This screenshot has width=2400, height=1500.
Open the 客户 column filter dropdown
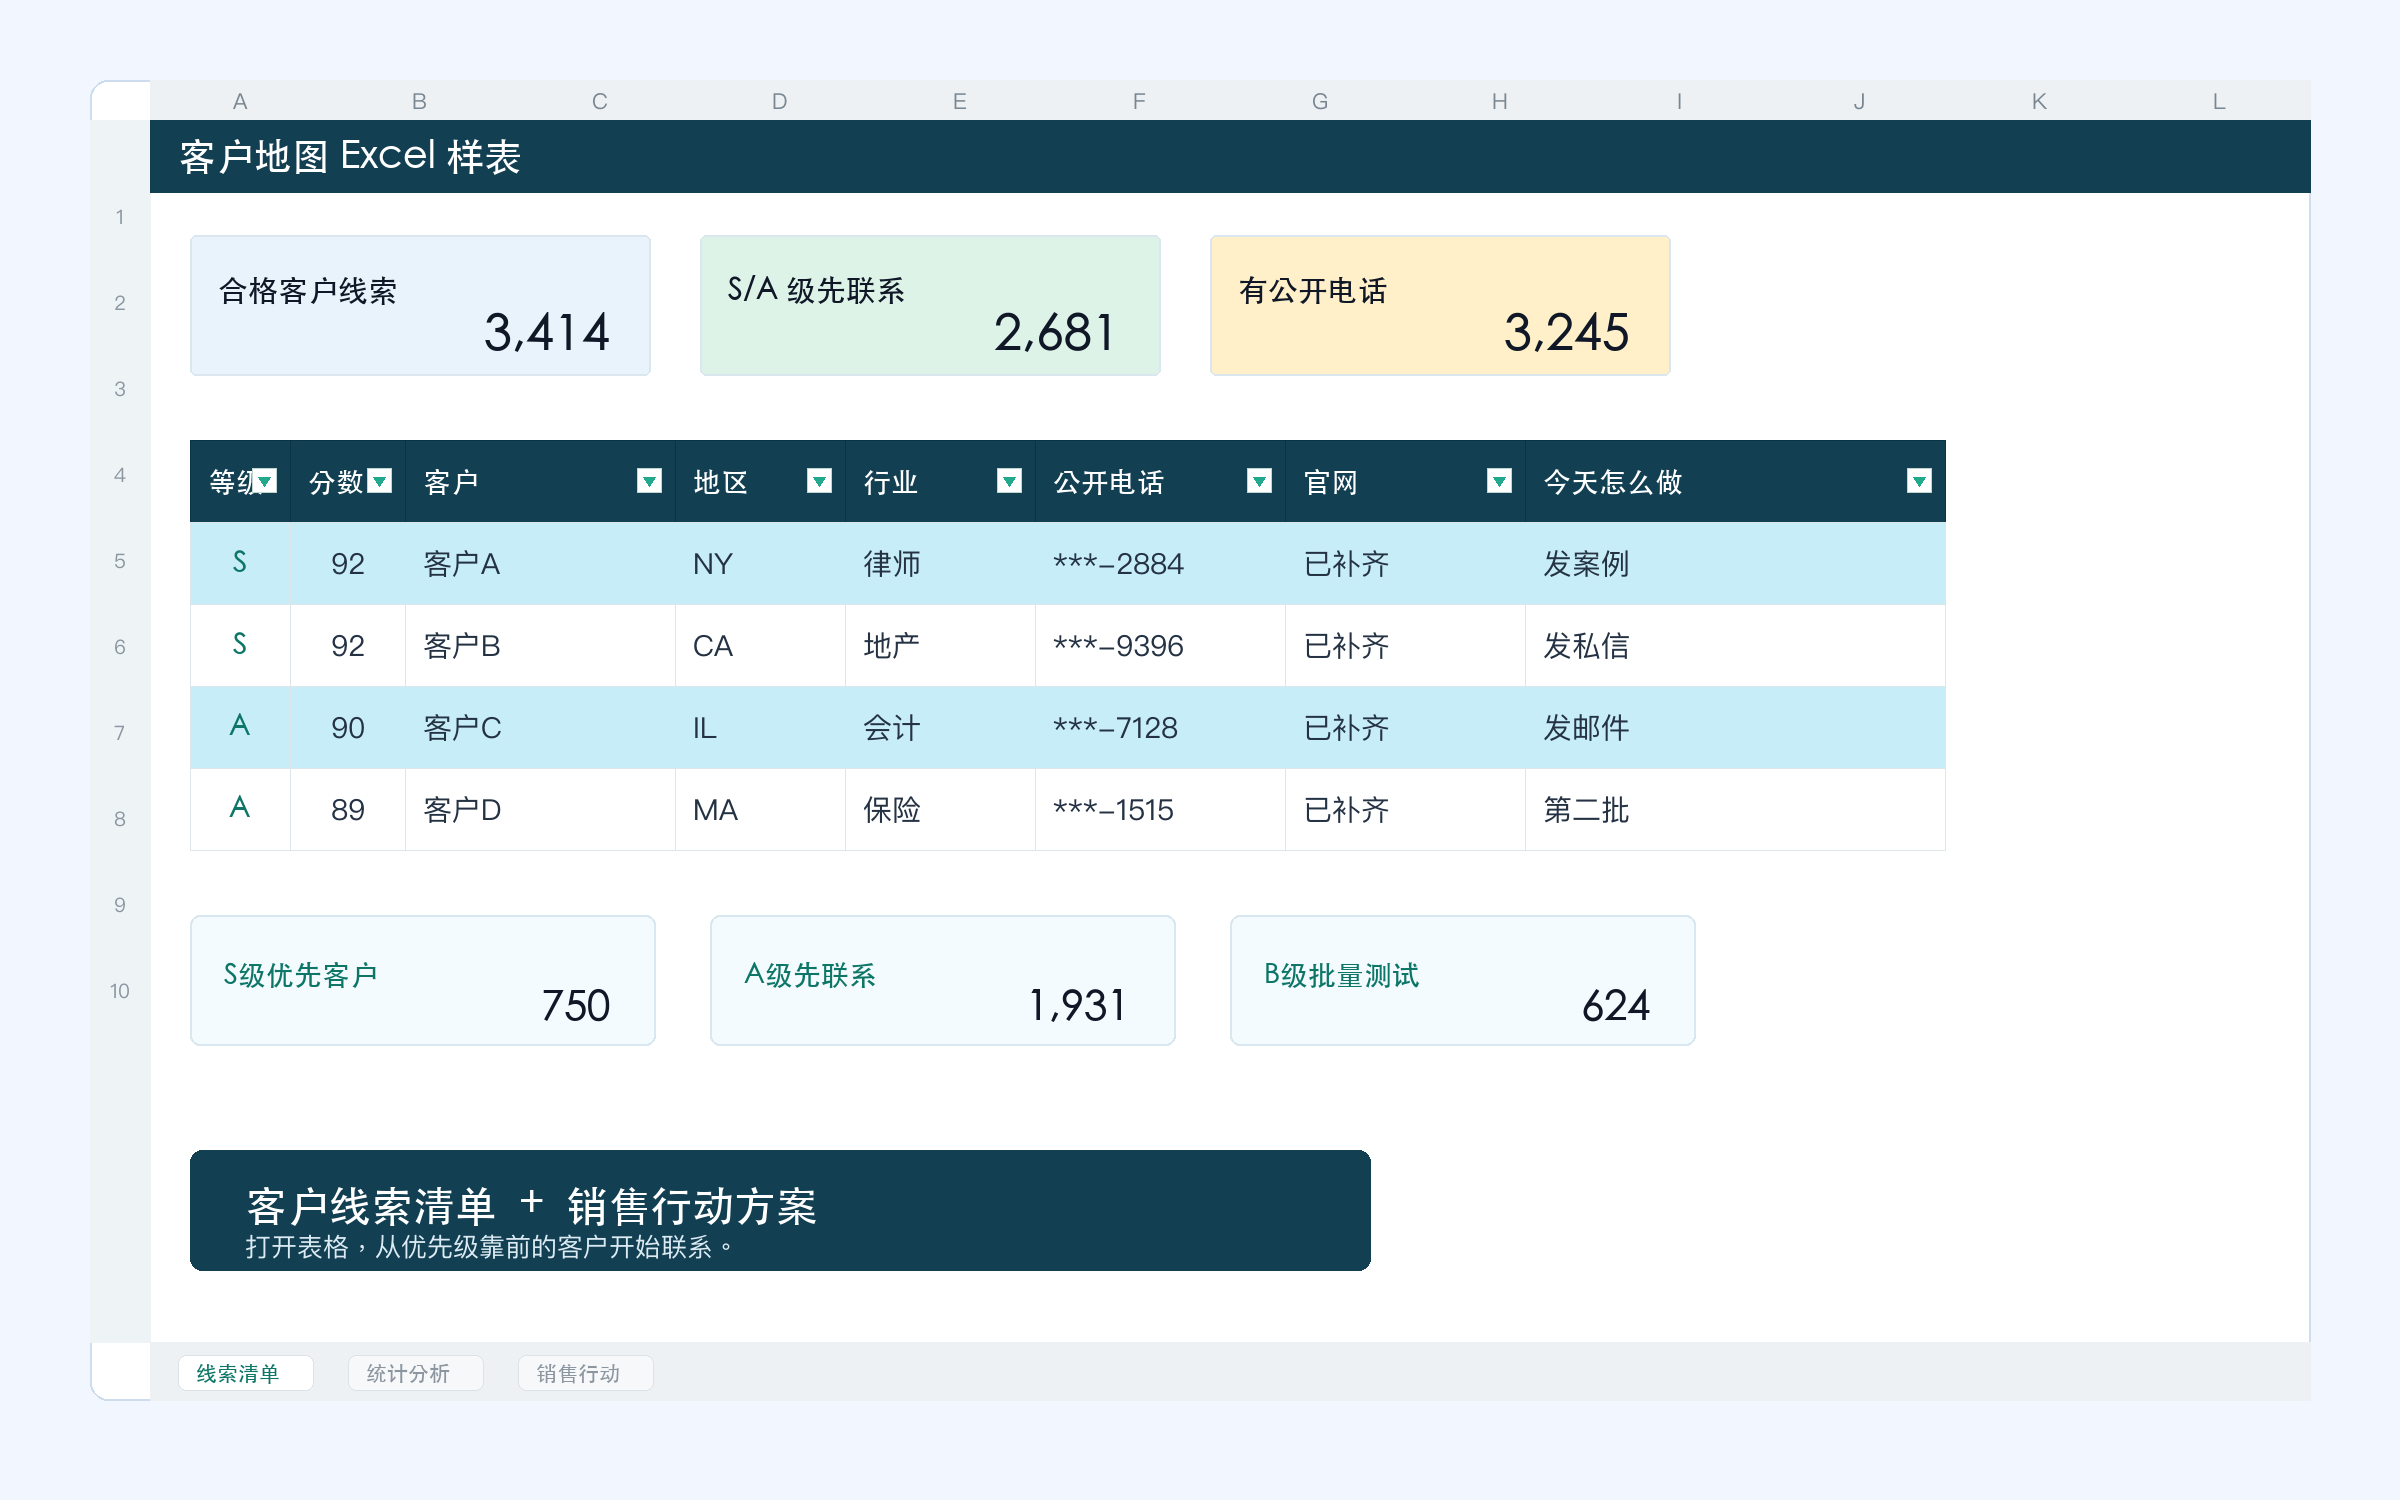tap(650, 482)
